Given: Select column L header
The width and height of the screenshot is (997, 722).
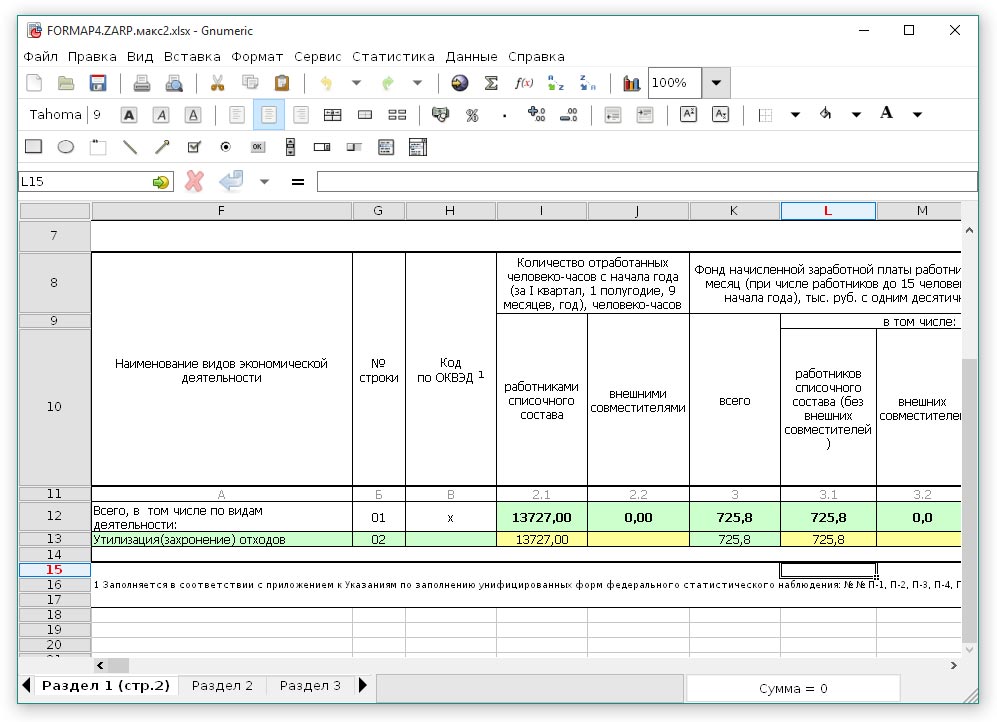Looking at the screenshot, I should [x=828, y=211].
